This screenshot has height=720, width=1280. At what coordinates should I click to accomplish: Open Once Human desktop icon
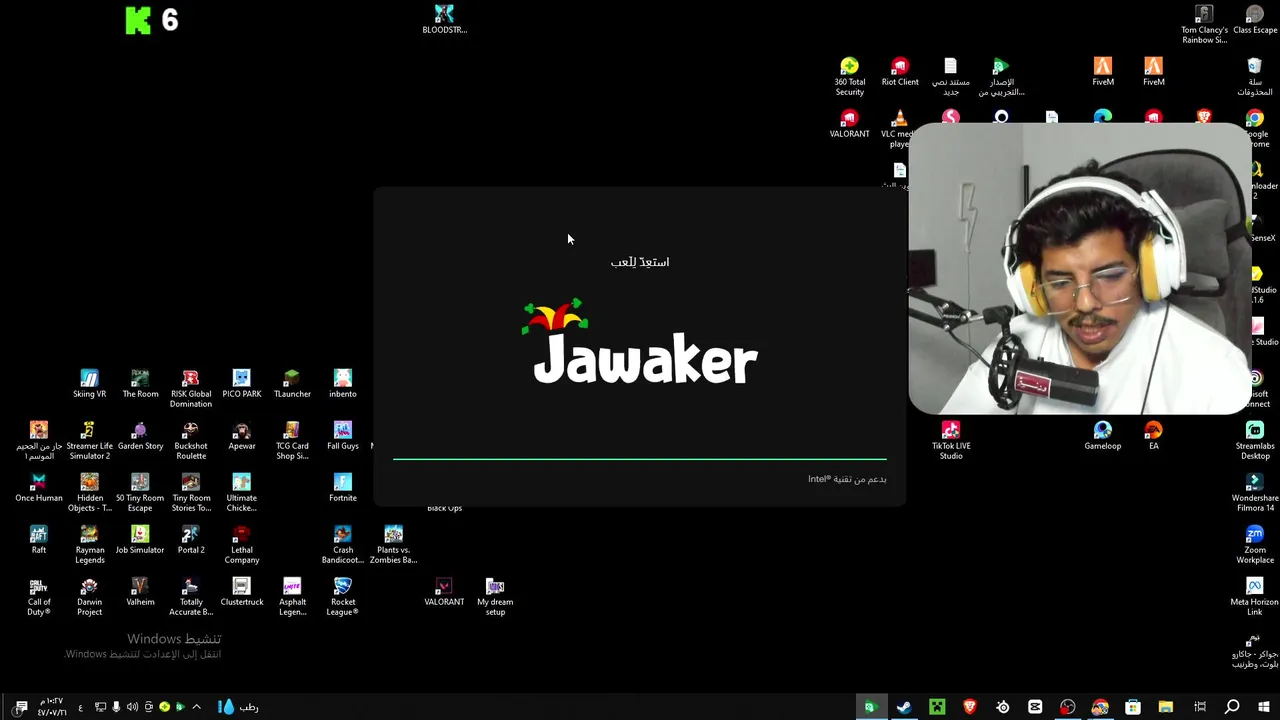[39, 487]
